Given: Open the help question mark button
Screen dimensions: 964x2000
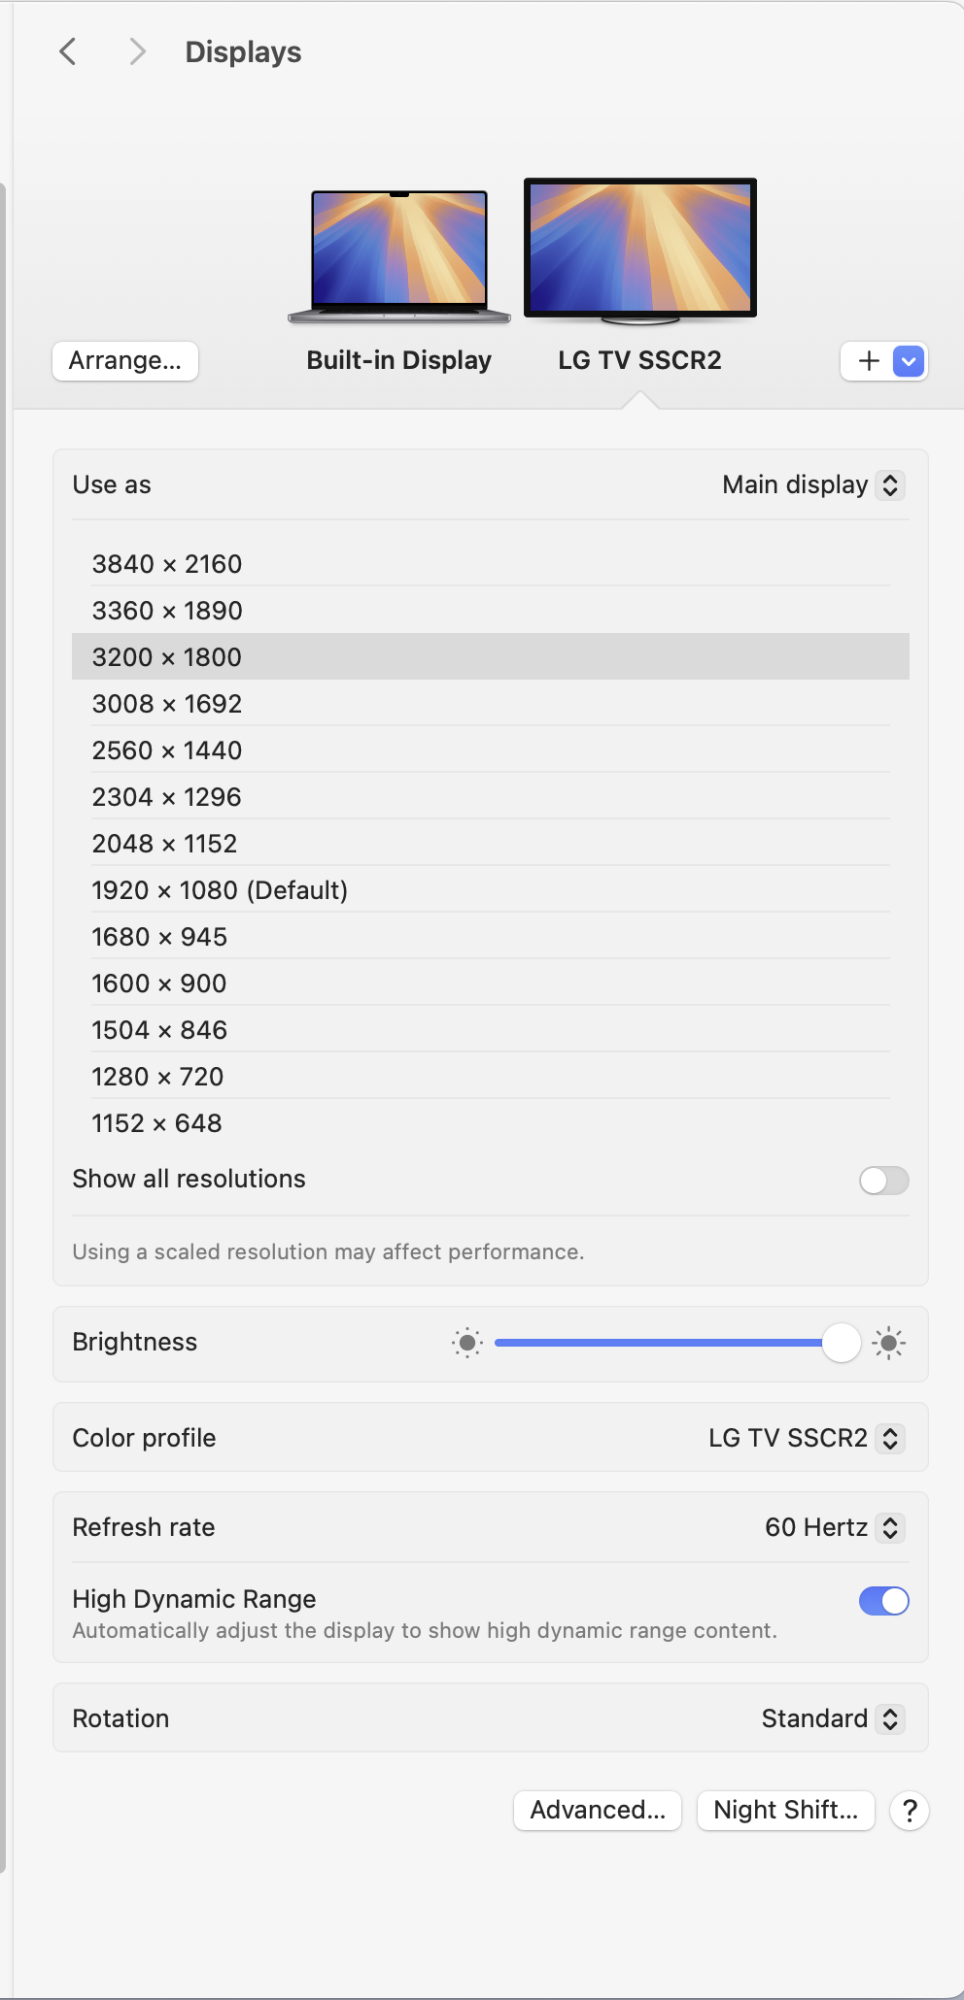Looking at the screenshot, I should [x=909, y=1810].
